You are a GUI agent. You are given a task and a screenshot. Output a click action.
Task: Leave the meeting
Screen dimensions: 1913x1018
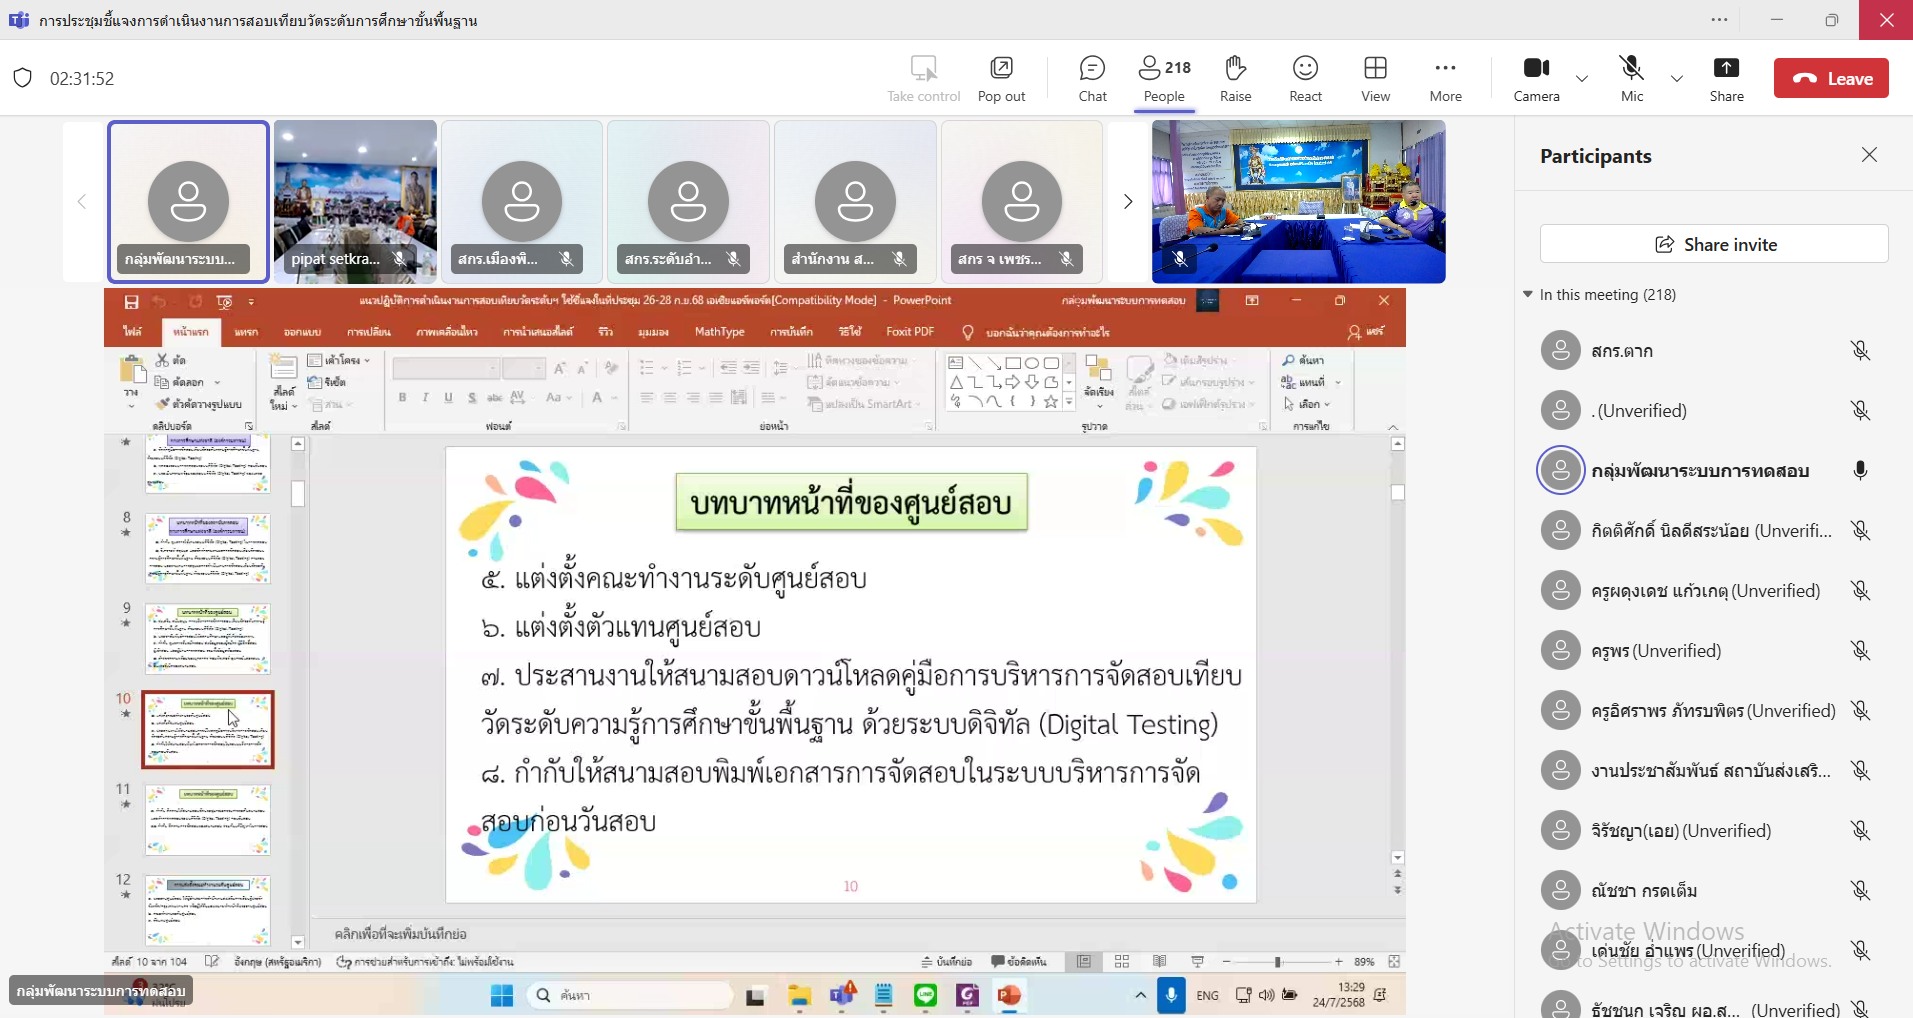pyautogui.click(x=1831, y=78)
